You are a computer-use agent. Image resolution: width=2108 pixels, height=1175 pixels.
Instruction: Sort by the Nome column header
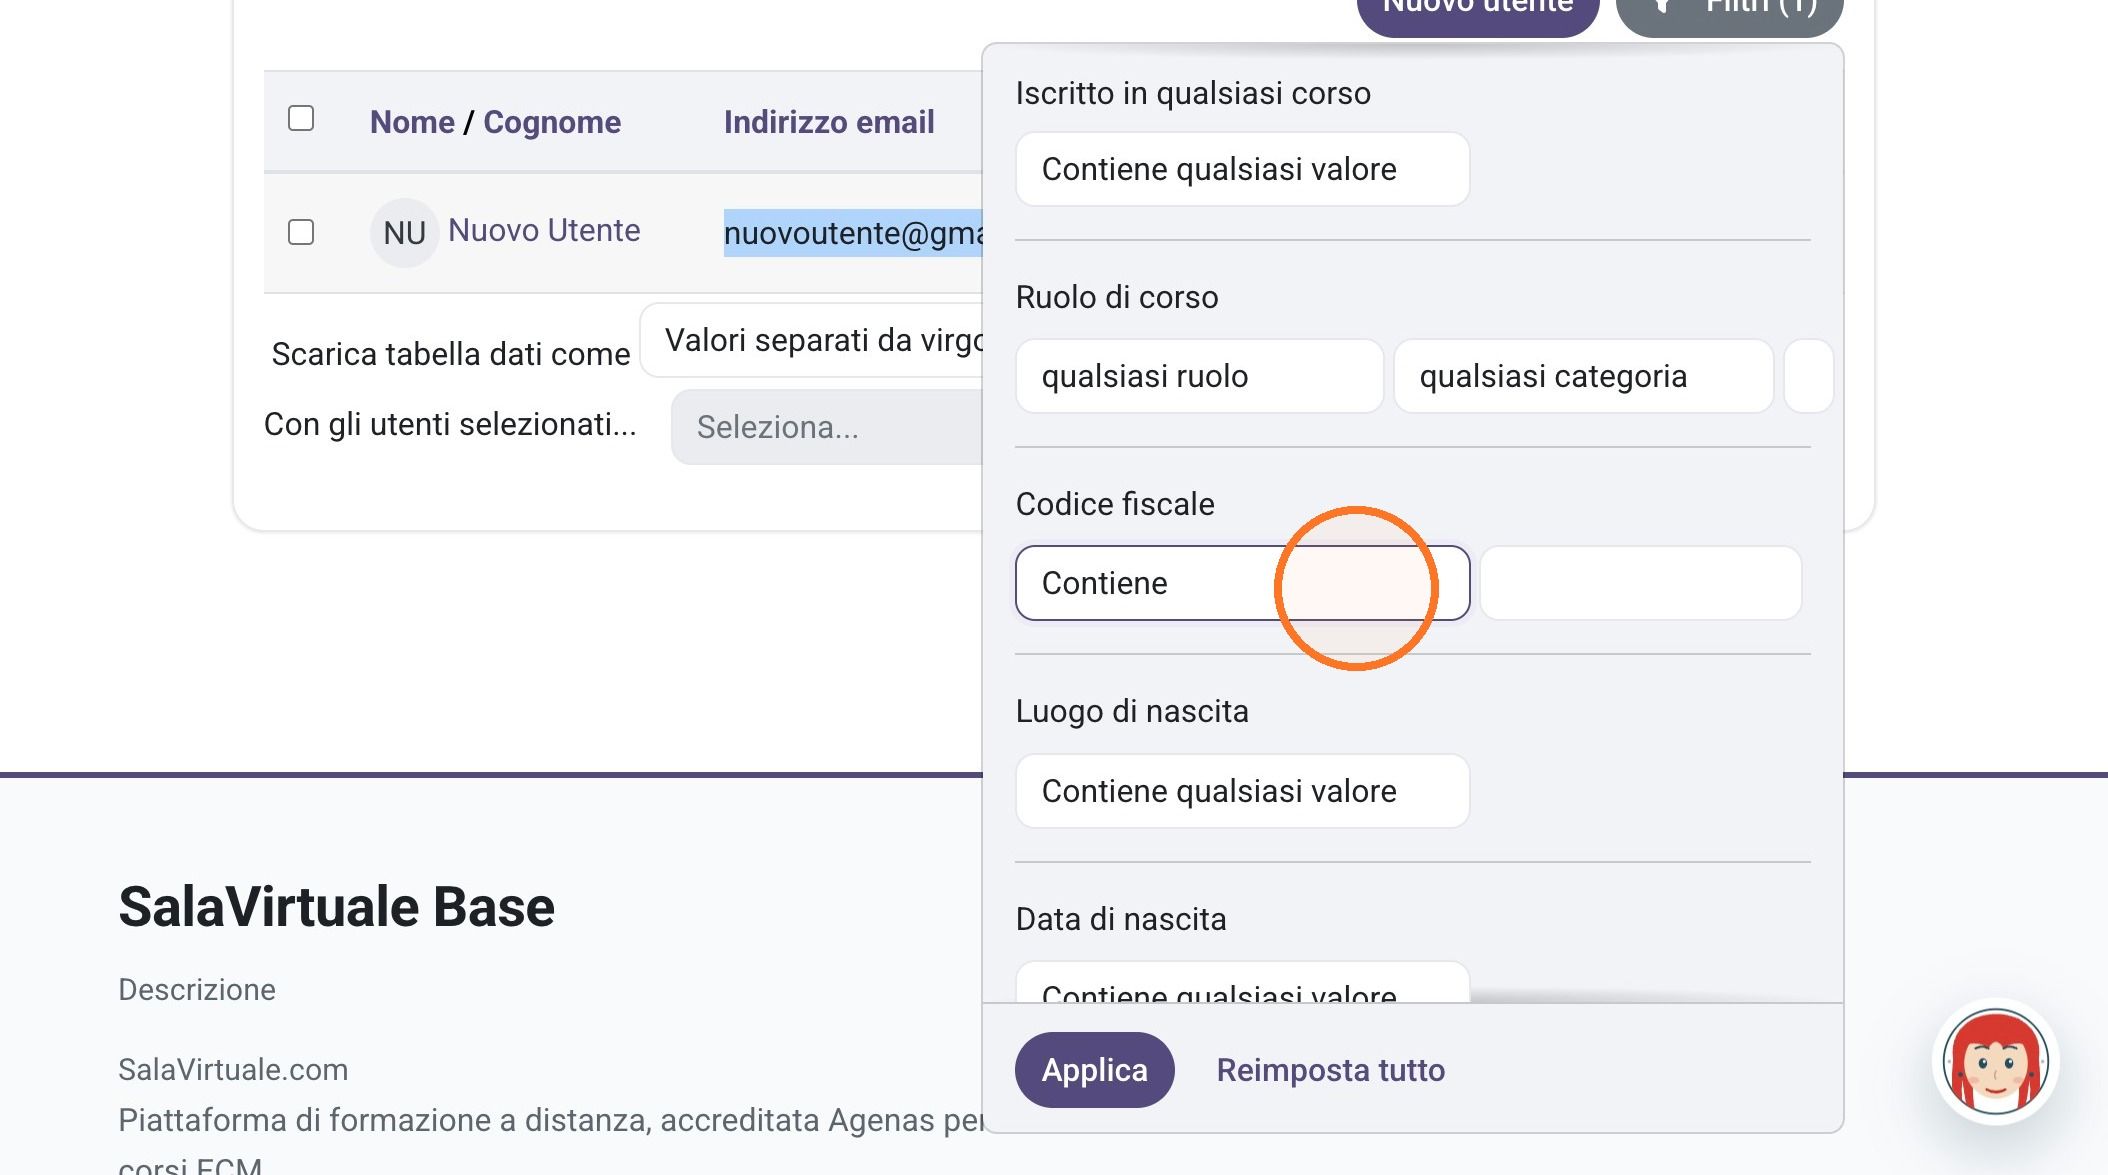click(x=412, y=122)
